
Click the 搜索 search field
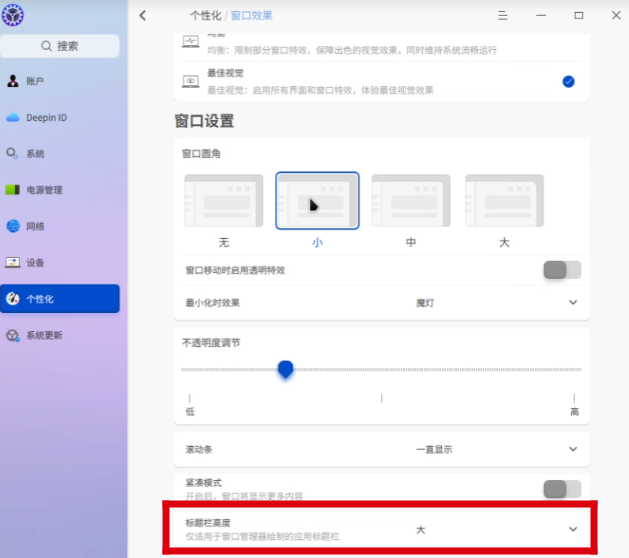[x=60, y=46]
